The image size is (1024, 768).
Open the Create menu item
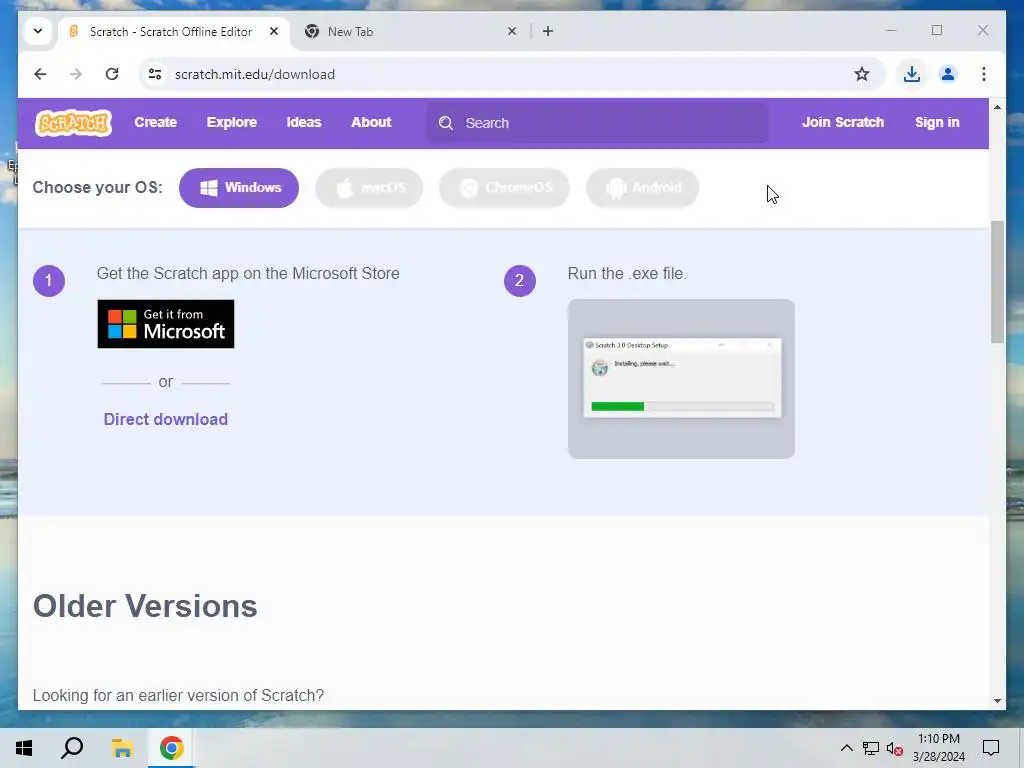click(155, 122)
